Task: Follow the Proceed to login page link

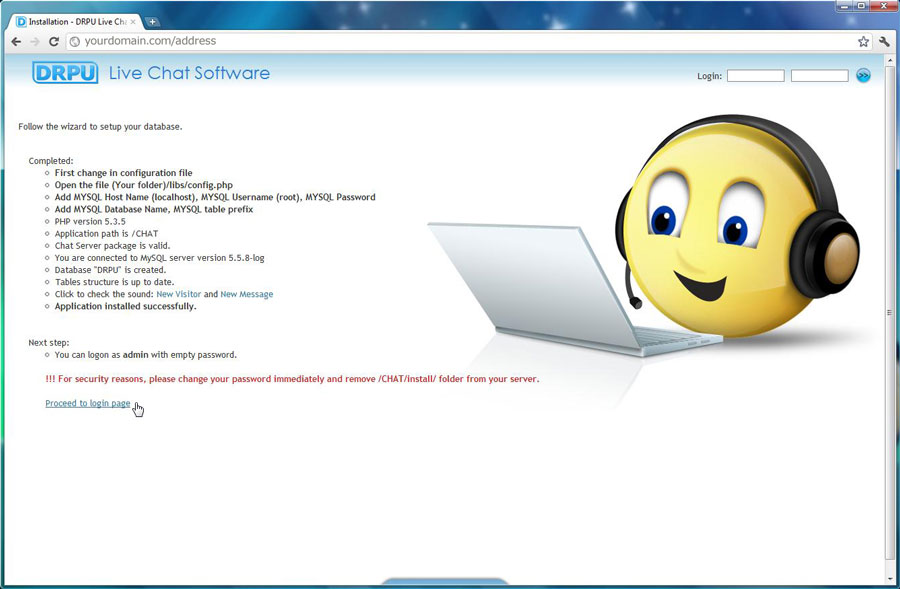Action: tap(88, 403)
